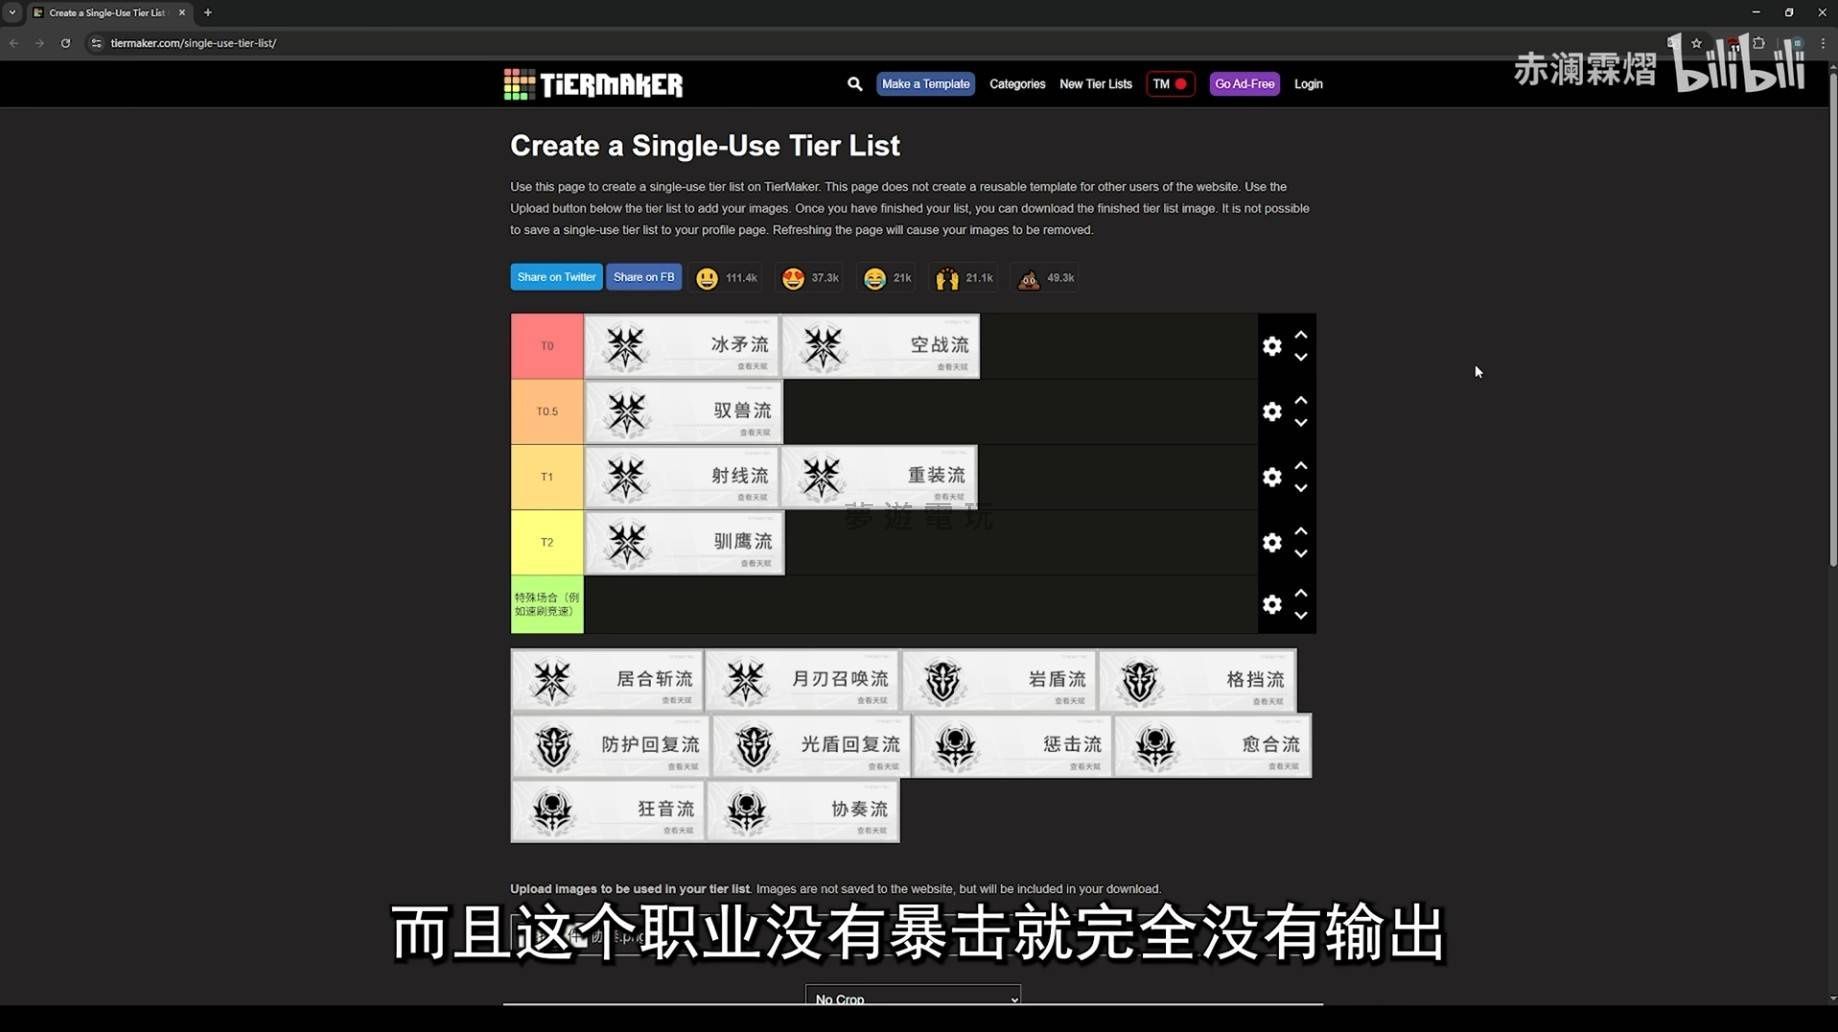This screenshot has width=1838, height=1032.
Task: Move the T1 row down
Action: pos(1301,488)
